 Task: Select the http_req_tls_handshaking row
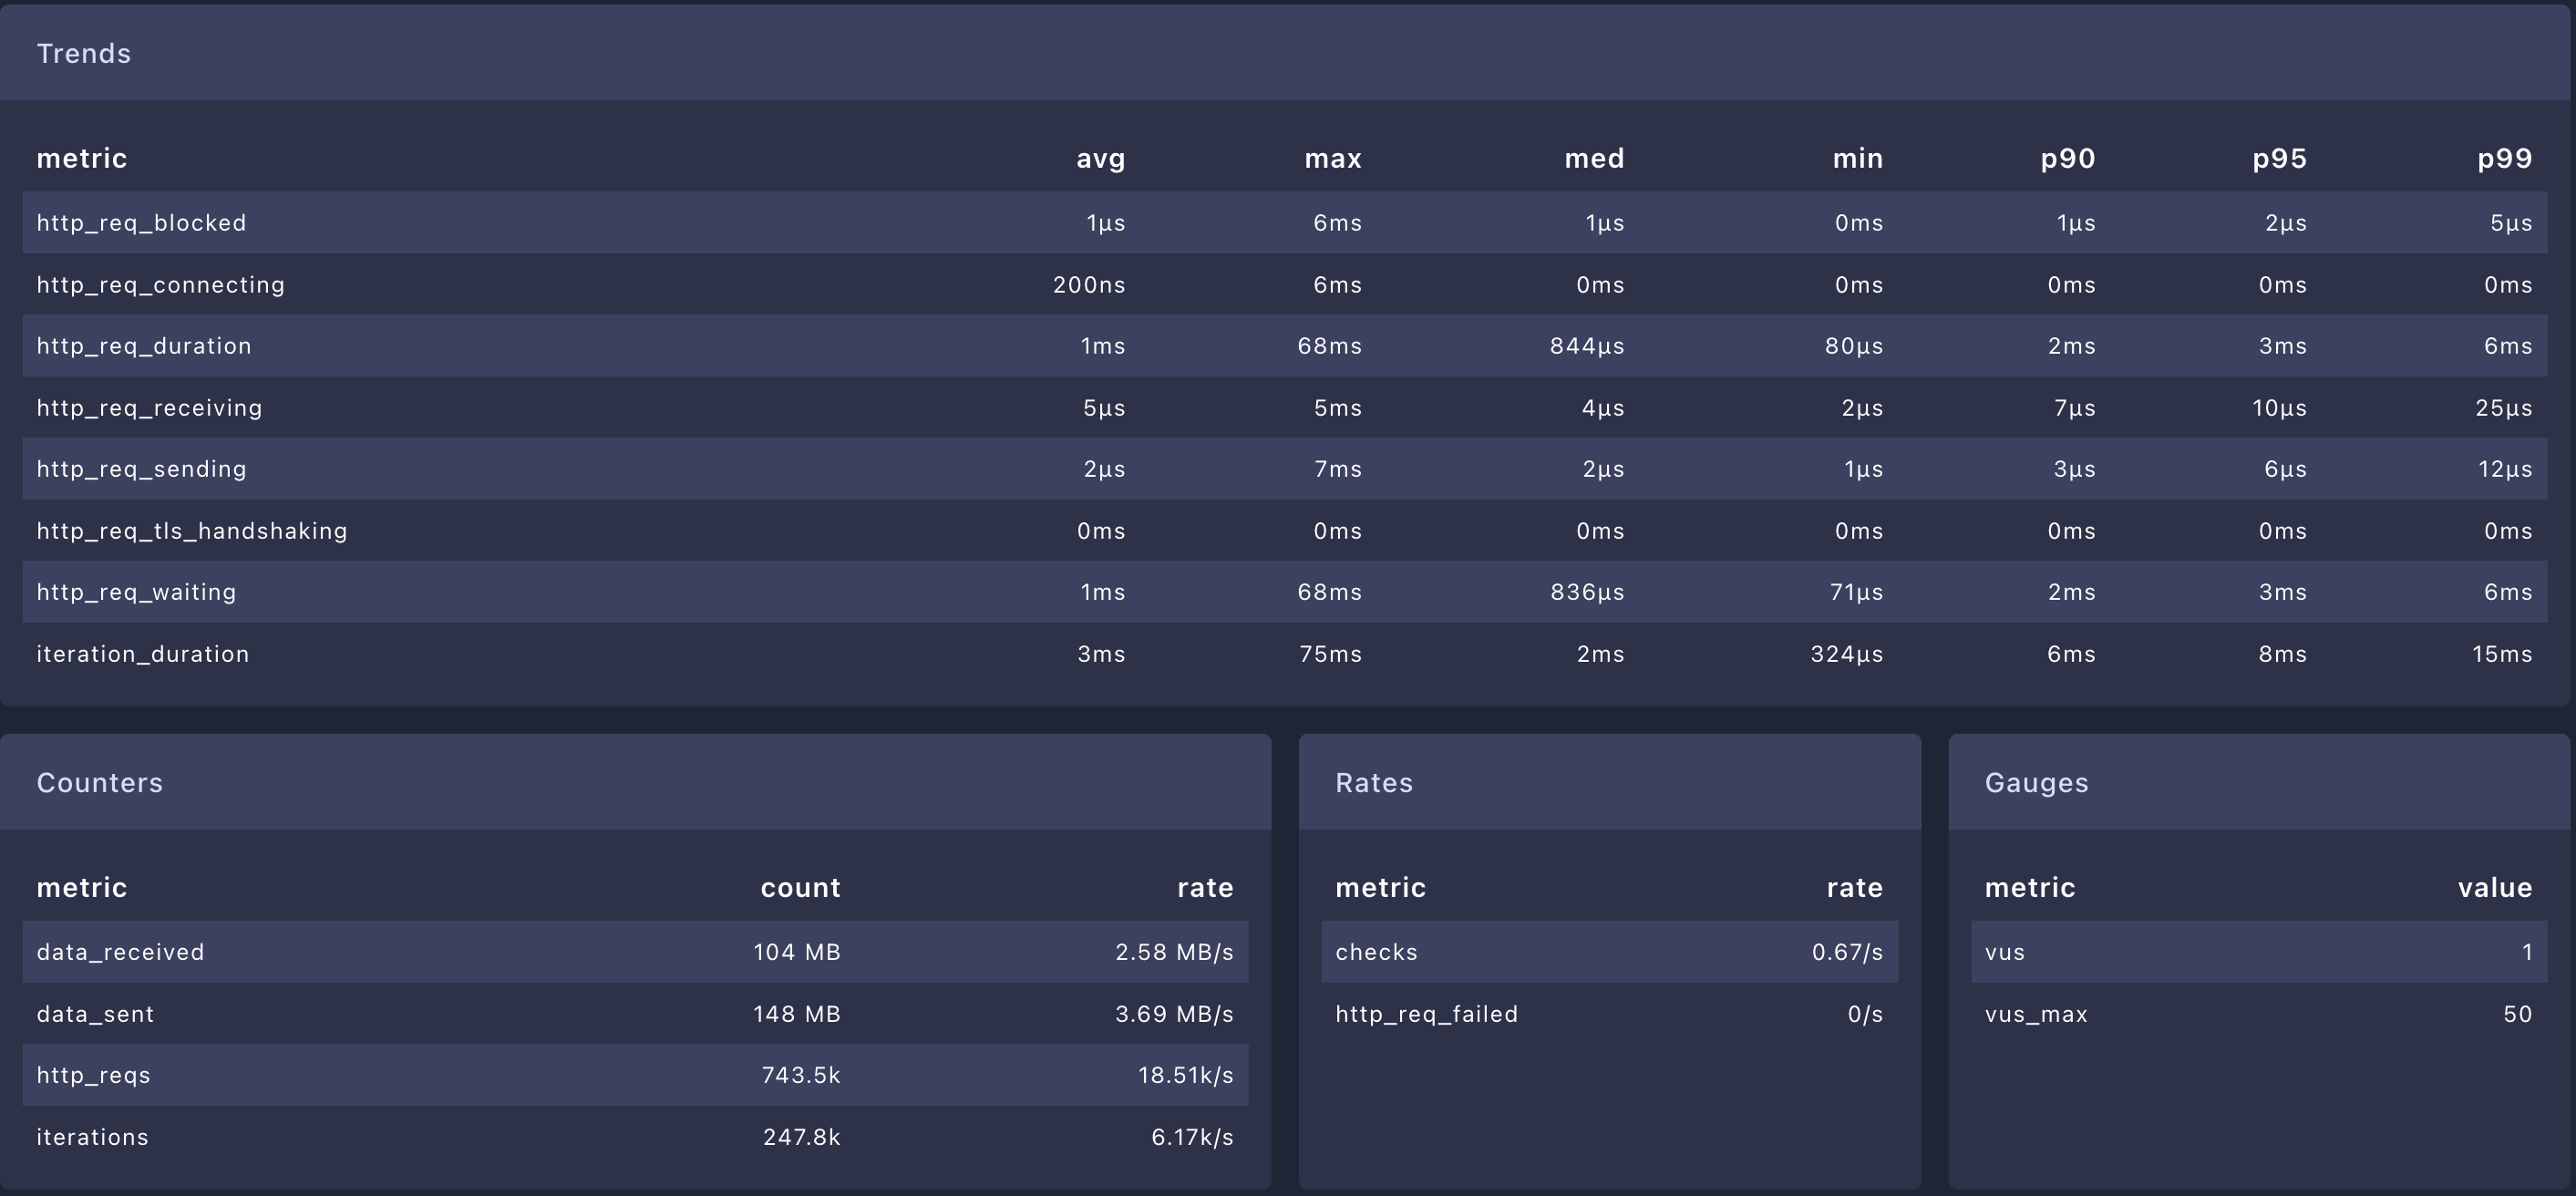1285,531
